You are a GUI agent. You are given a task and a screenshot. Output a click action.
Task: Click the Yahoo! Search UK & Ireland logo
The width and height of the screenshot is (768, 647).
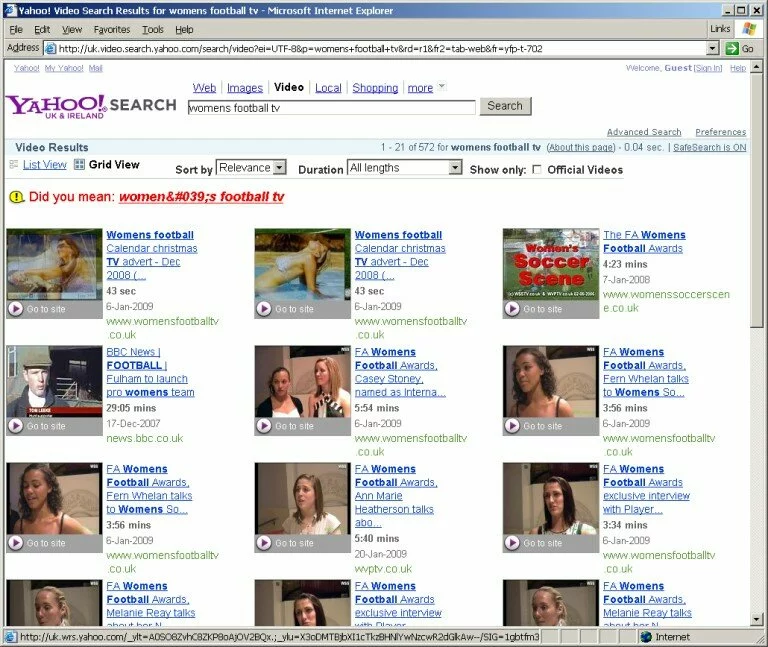coord(91,106)
